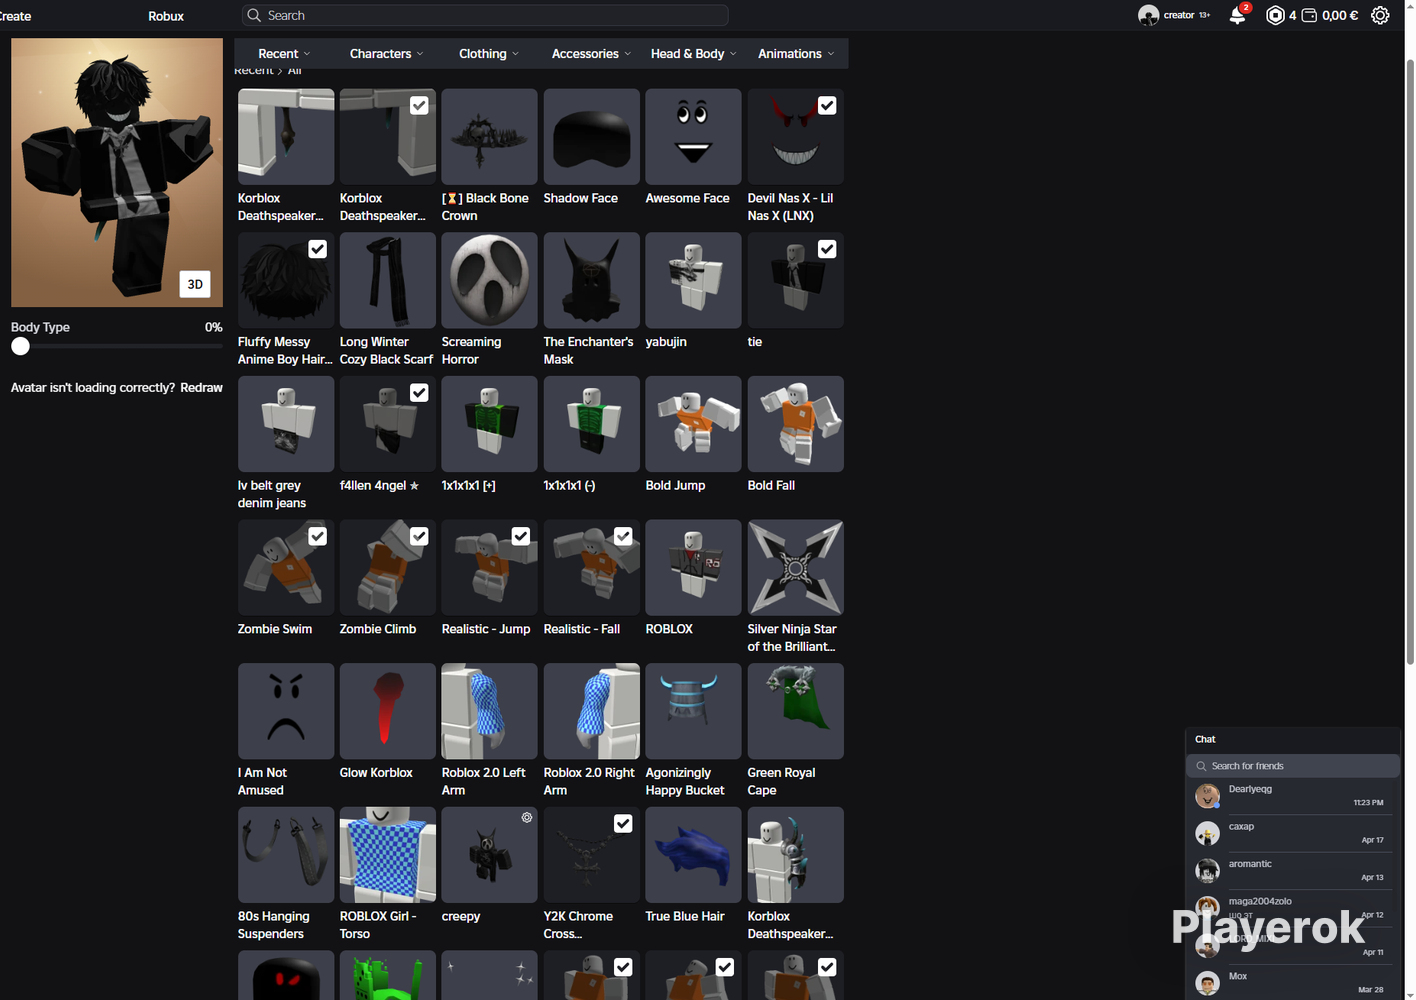Expand the Animations dropdown tab
Viewport: 1416px width, 1000px height.
point(795,54)
